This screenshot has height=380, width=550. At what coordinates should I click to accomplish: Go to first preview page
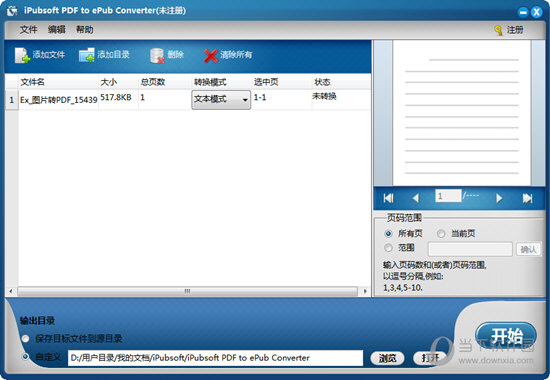388,198
